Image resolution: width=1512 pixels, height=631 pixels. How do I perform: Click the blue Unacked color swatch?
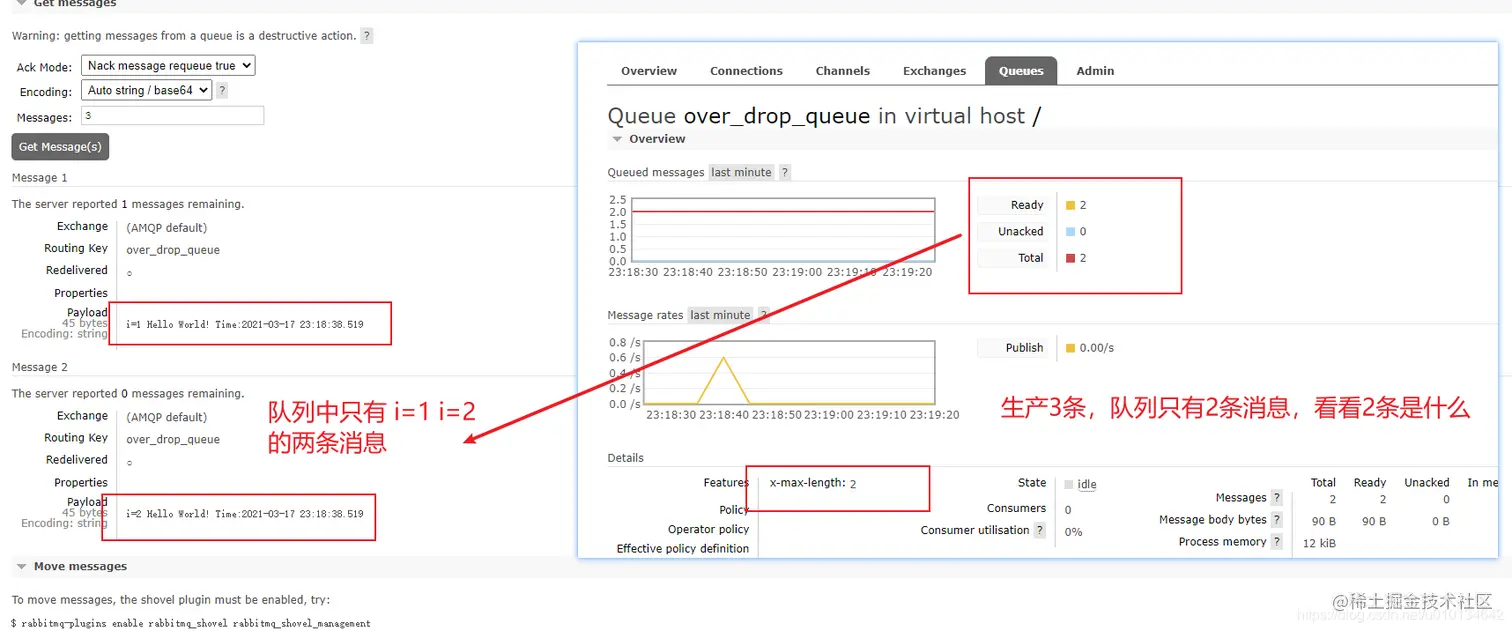(1070, 231)
